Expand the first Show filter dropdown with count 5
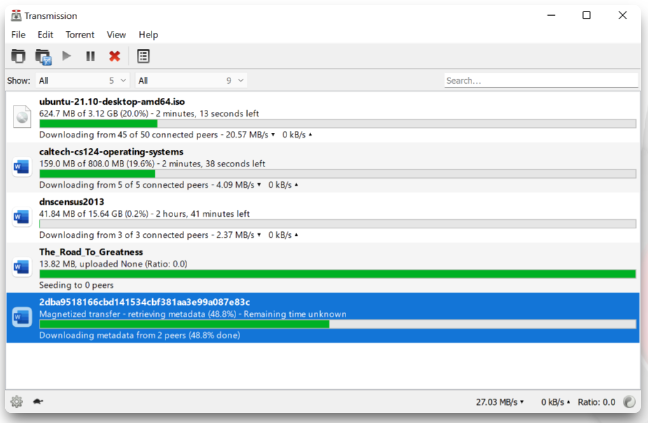Viewport: 648px width, 423px height. click(x=83, y=81)
